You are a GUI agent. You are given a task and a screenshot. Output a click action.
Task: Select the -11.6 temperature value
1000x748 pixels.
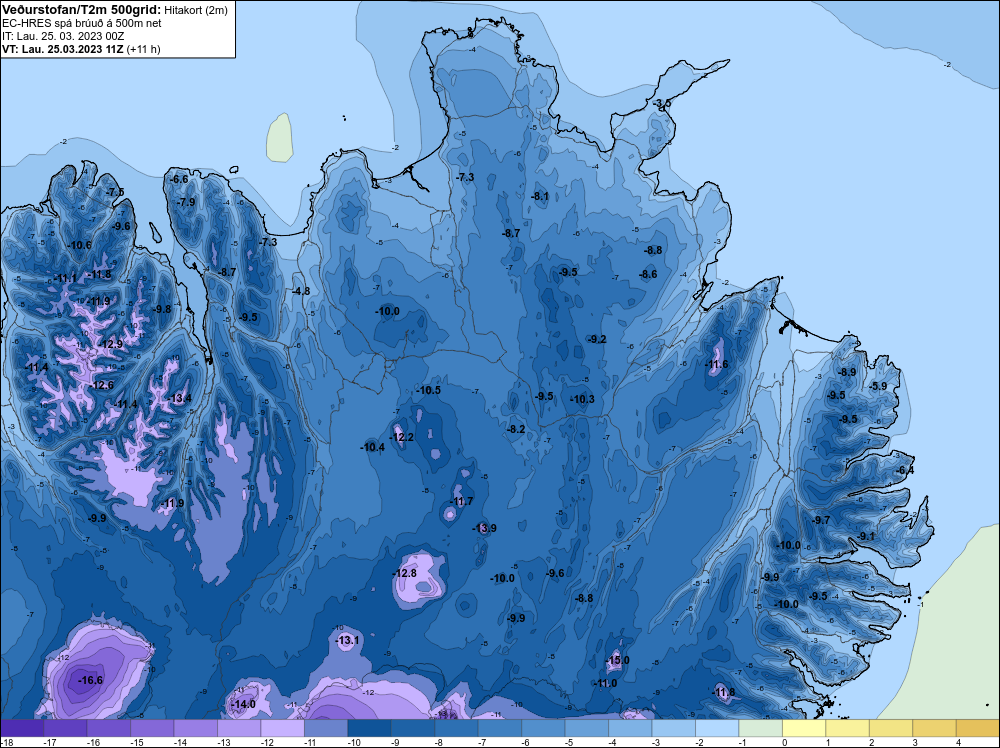716,365
